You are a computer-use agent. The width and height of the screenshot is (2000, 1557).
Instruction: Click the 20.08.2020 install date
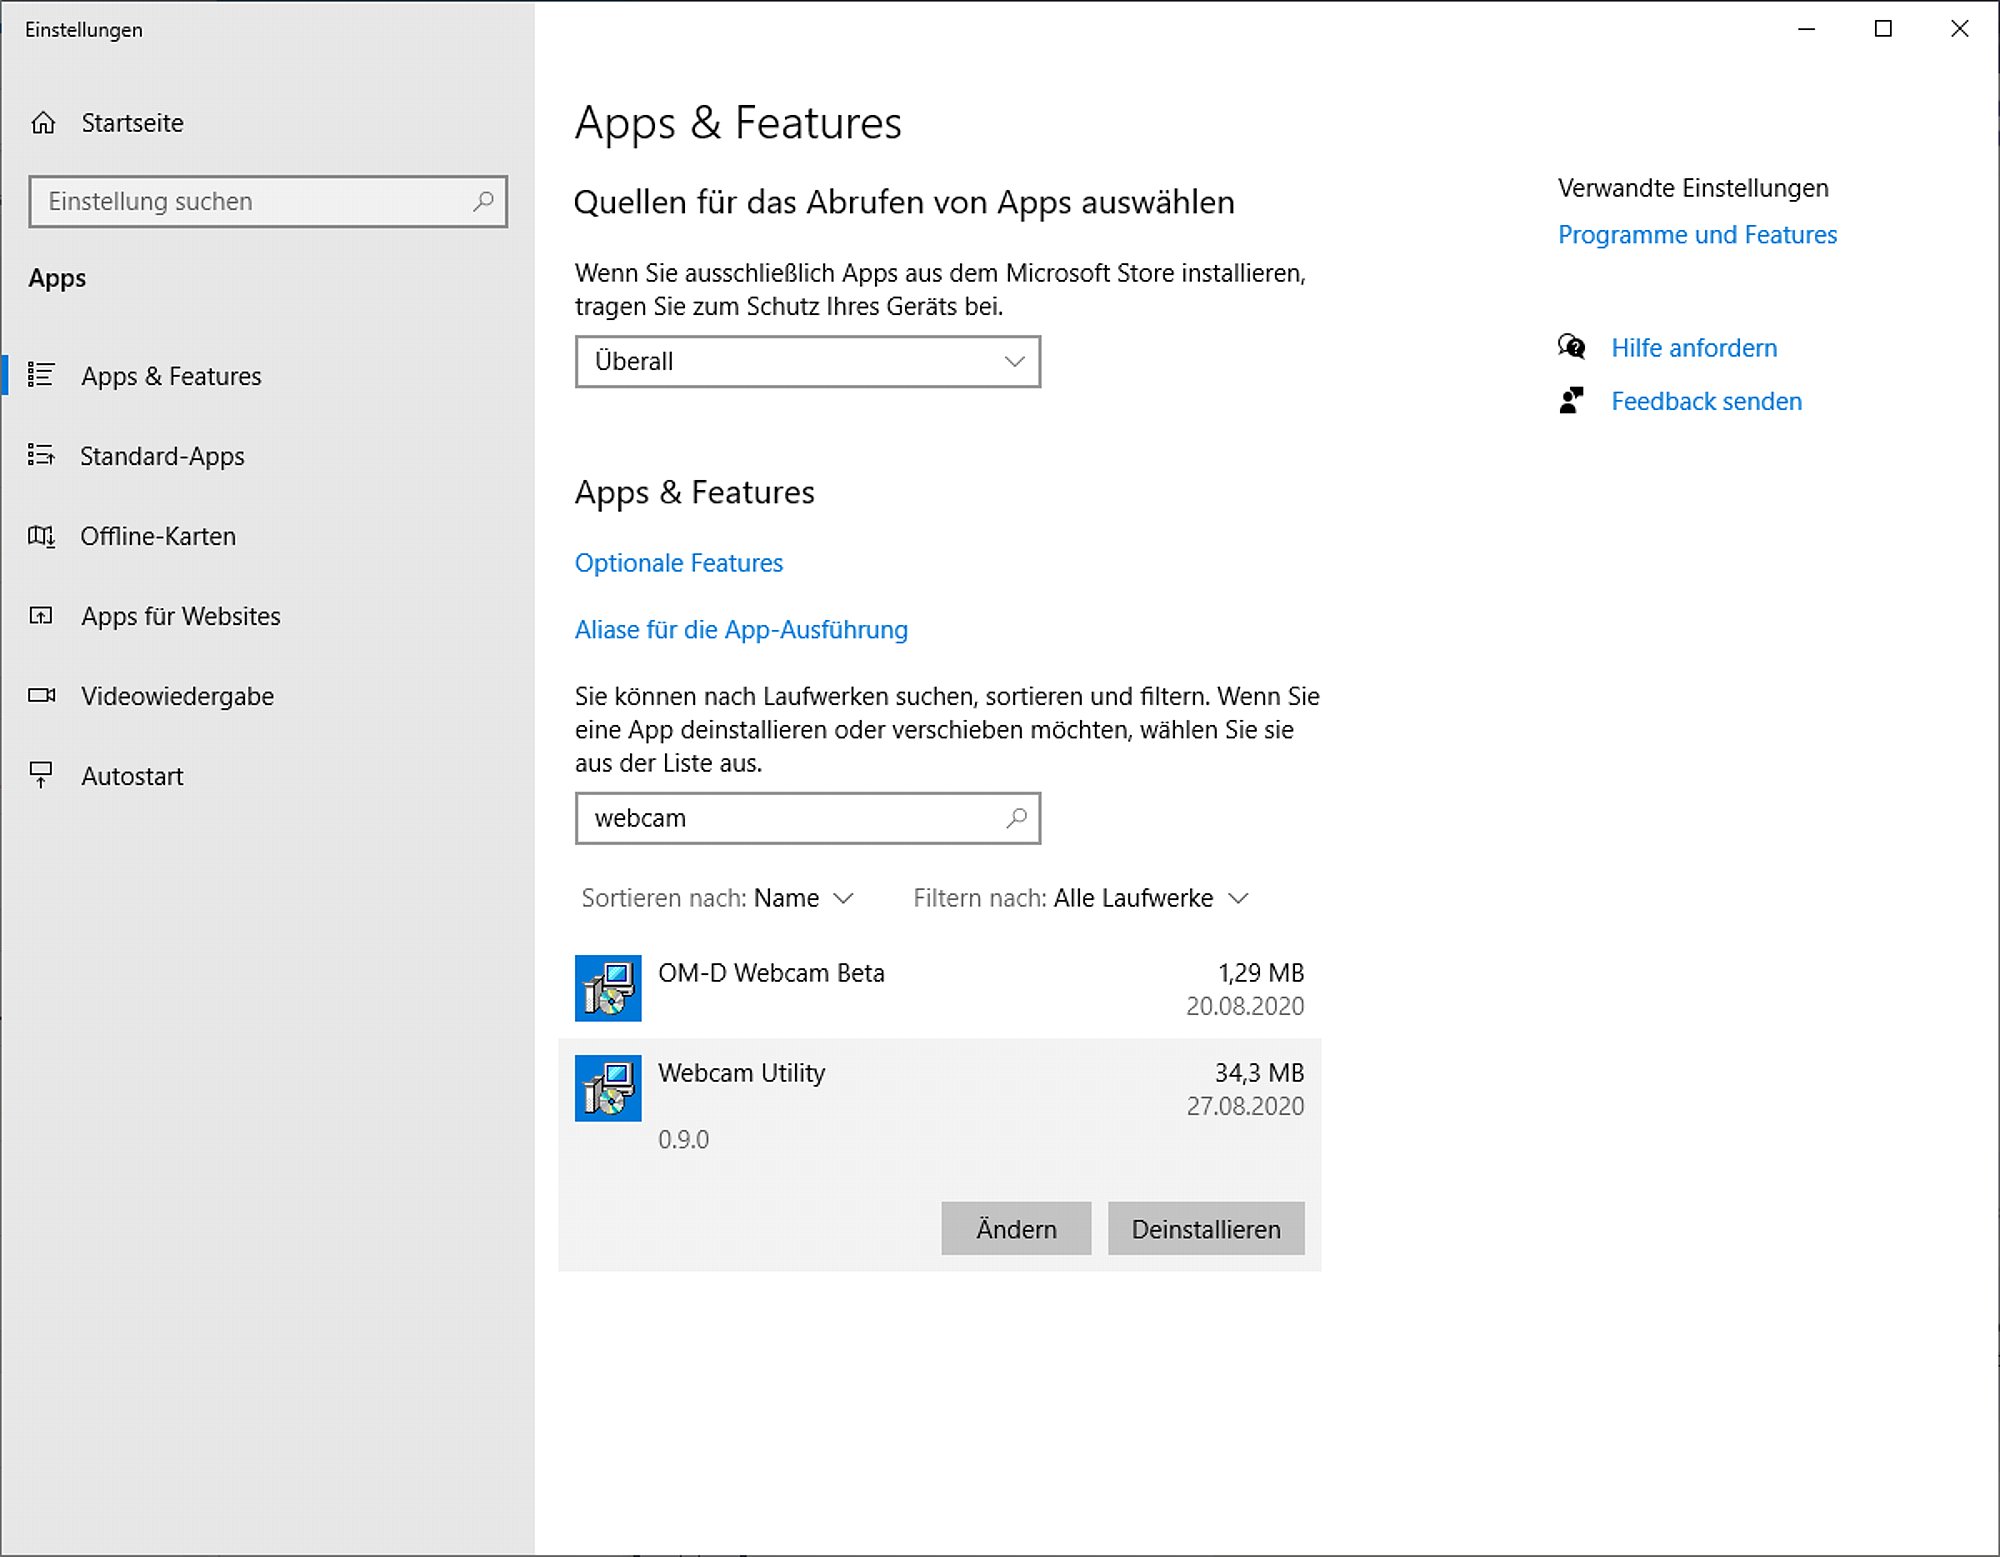pos(1245,1006)
